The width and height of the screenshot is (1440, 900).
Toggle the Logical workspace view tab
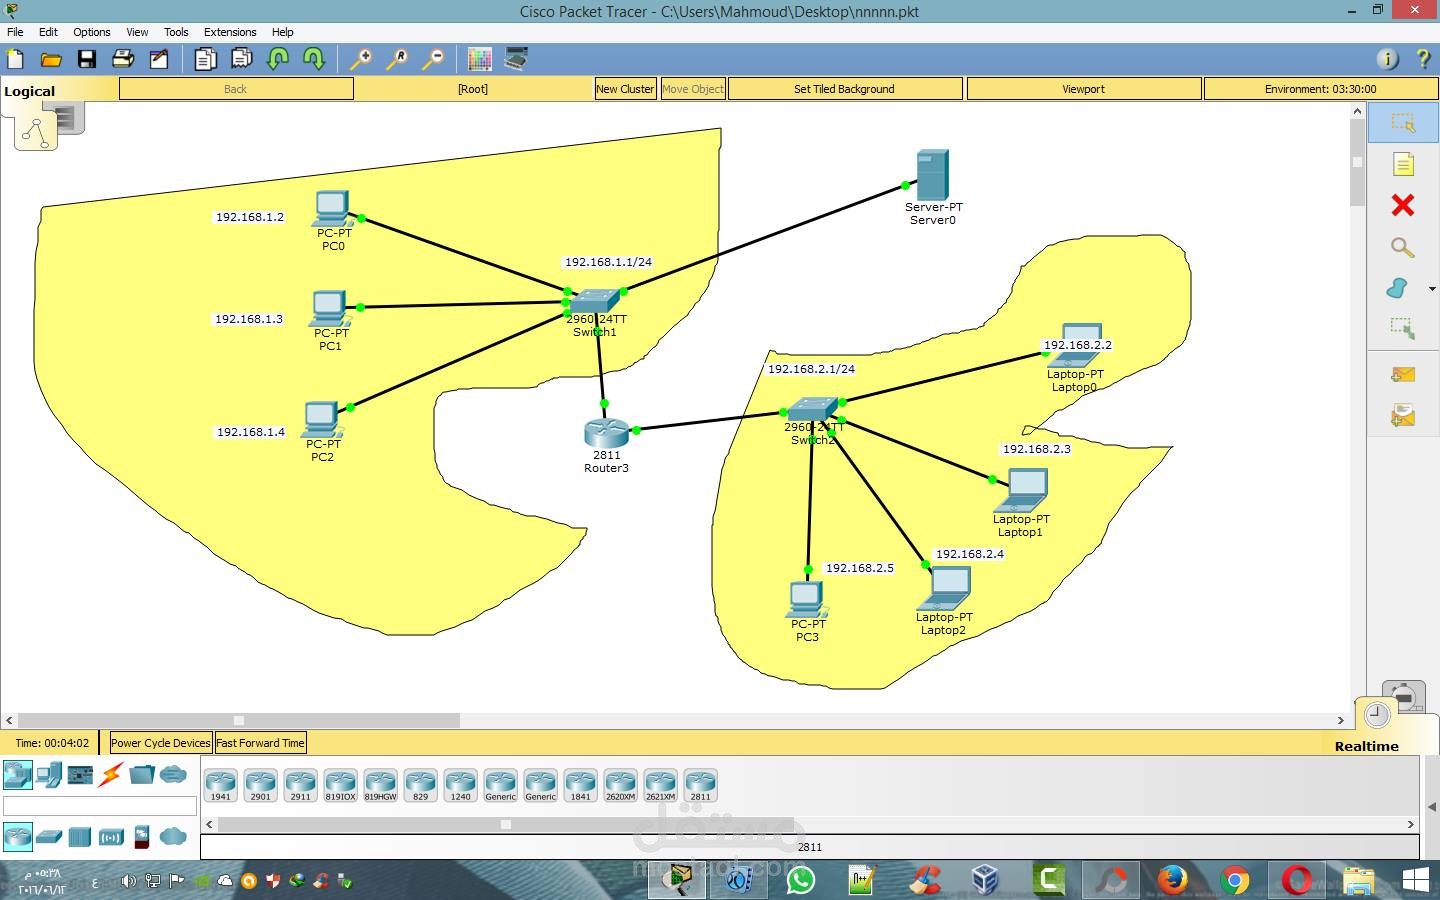point(30,91)
